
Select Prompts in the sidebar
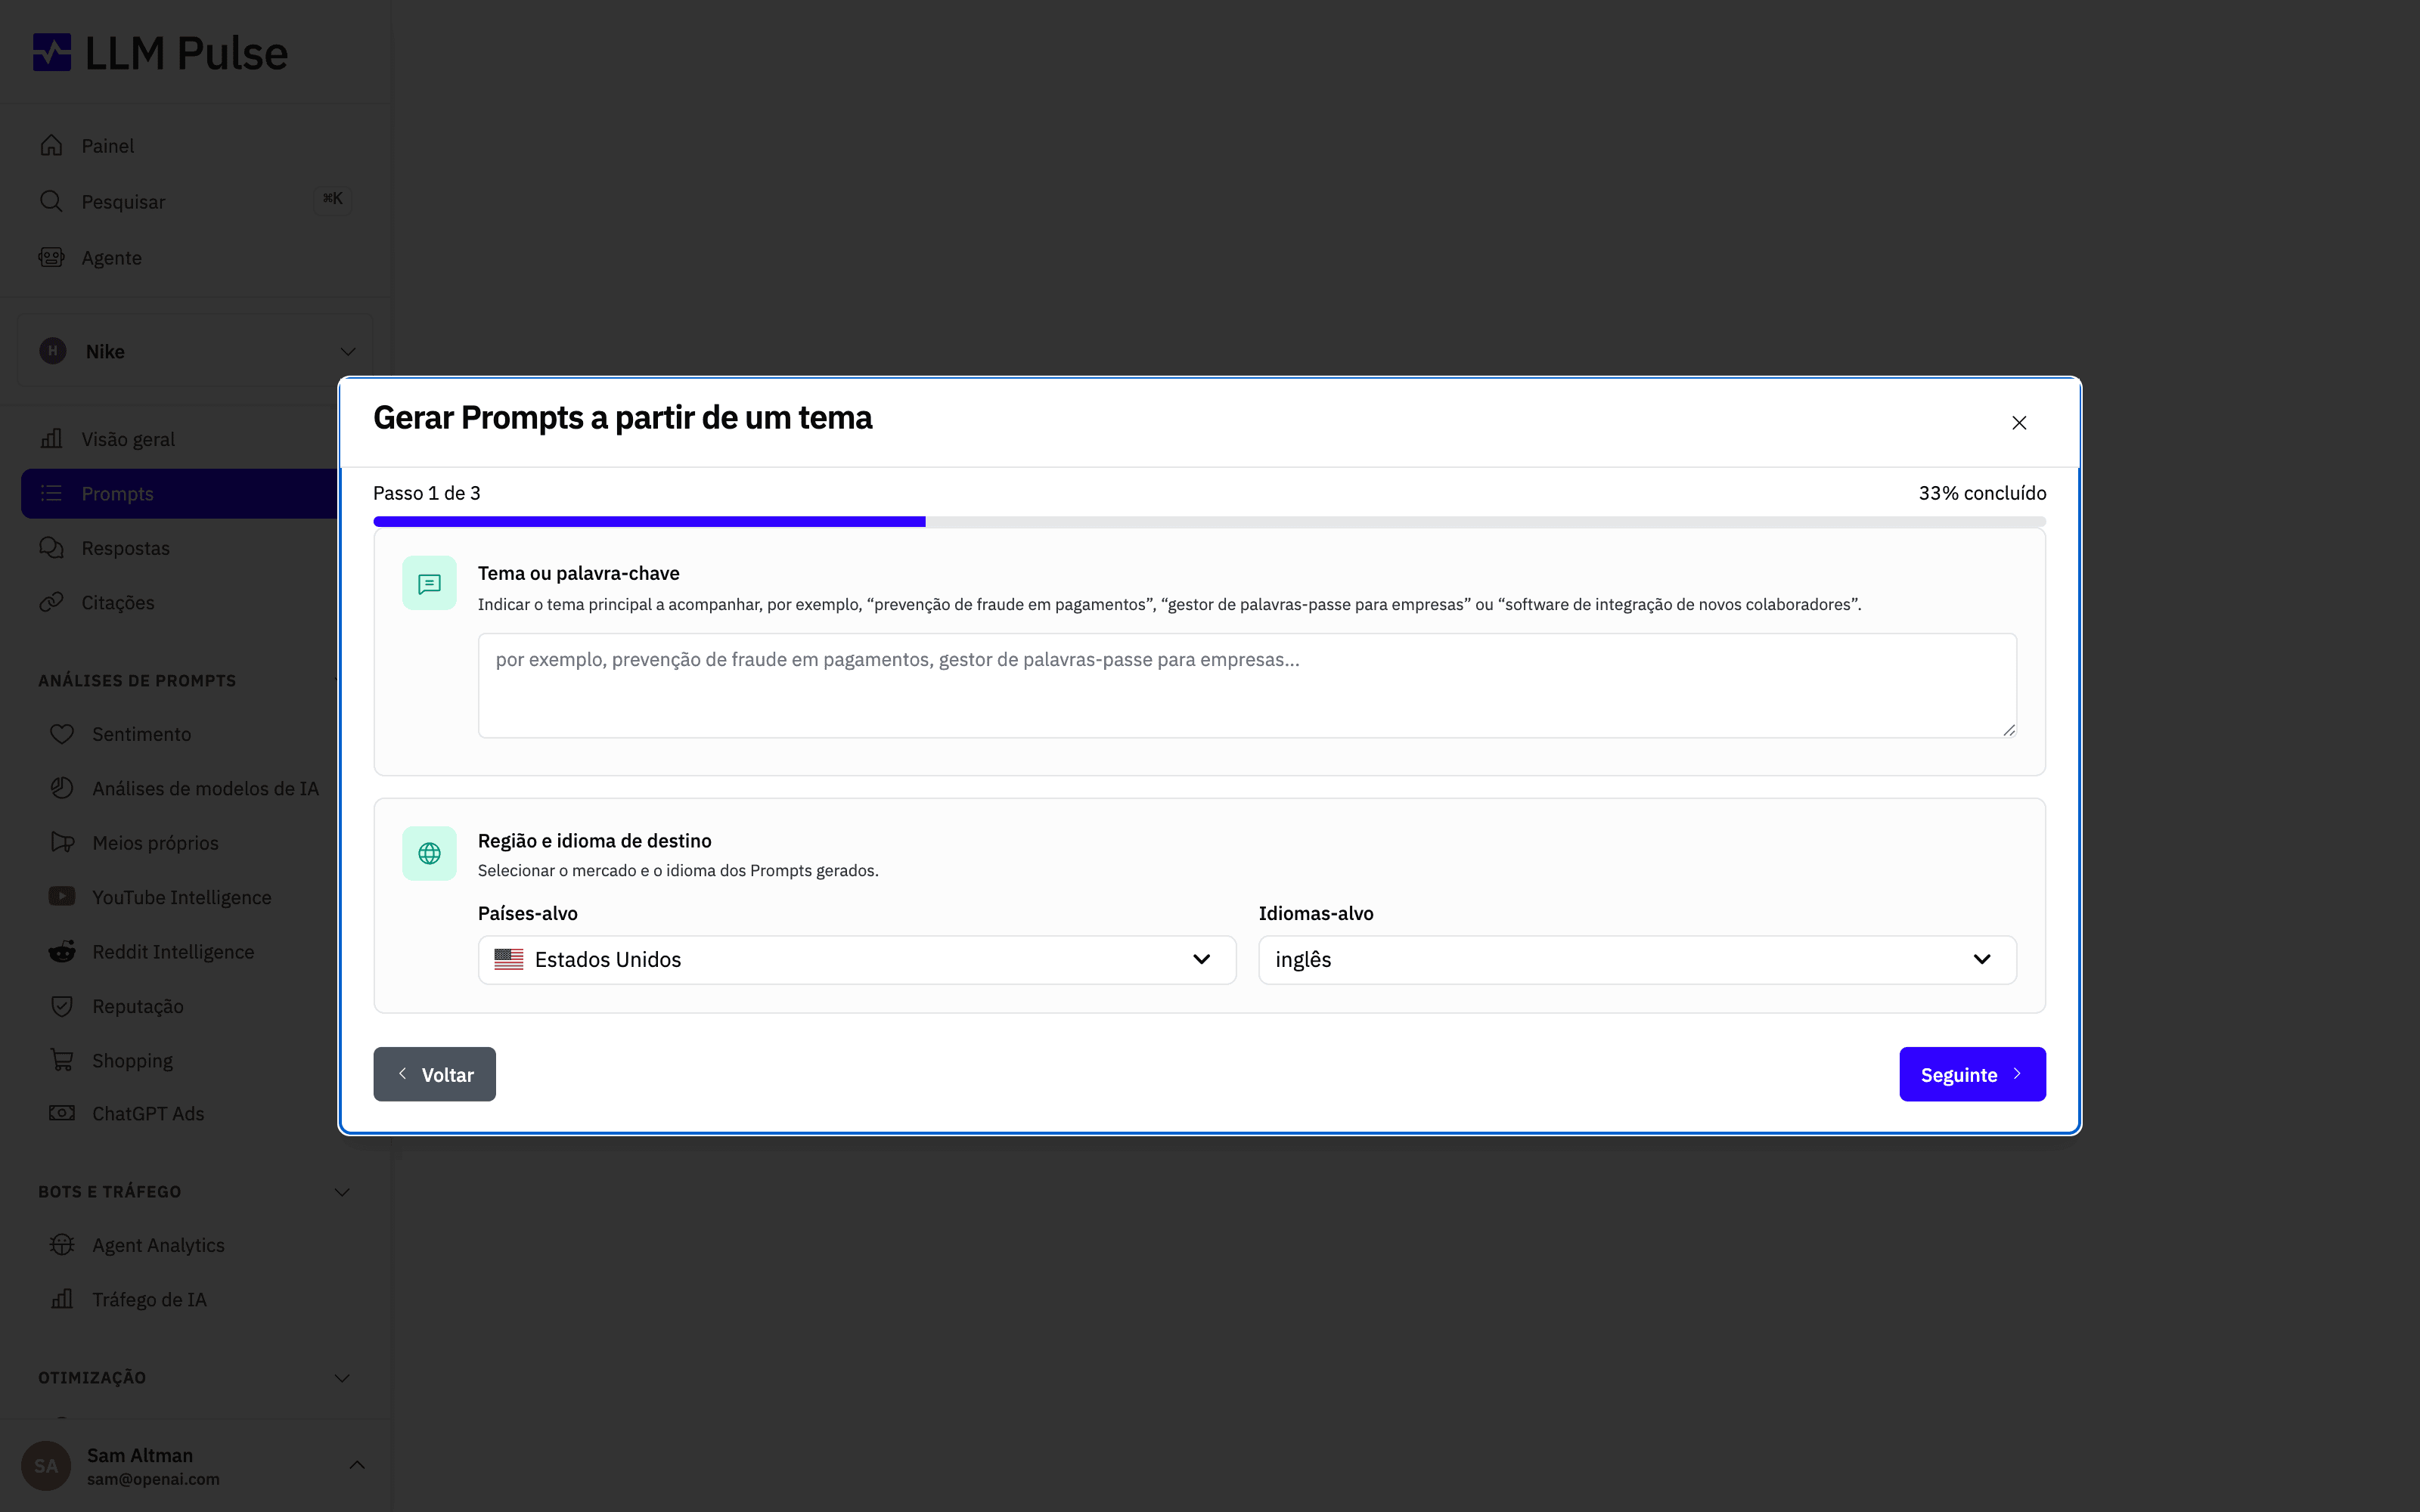[x=180, y=493]
